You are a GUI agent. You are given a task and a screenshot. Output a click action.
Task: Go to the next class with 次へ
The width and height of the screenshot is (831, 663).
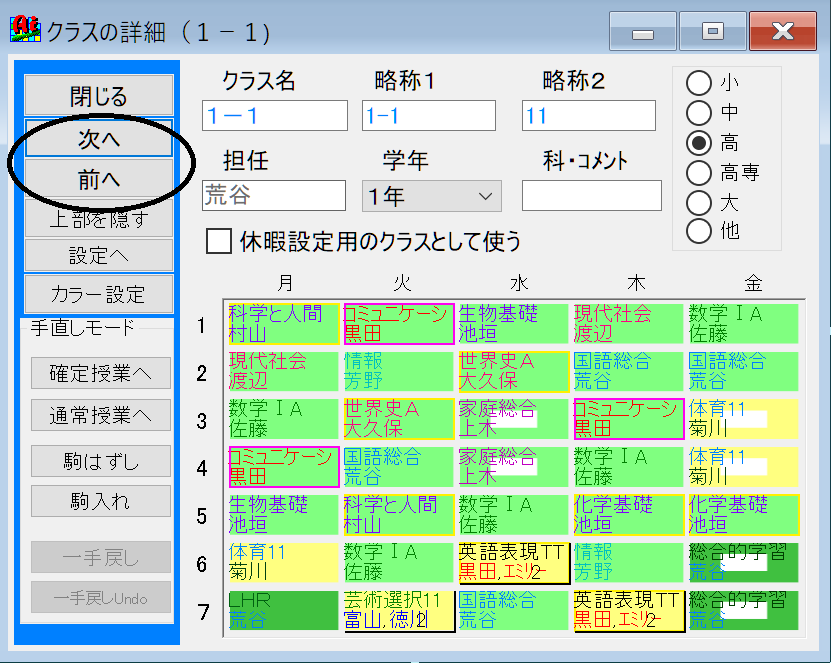tap(99, 138)
